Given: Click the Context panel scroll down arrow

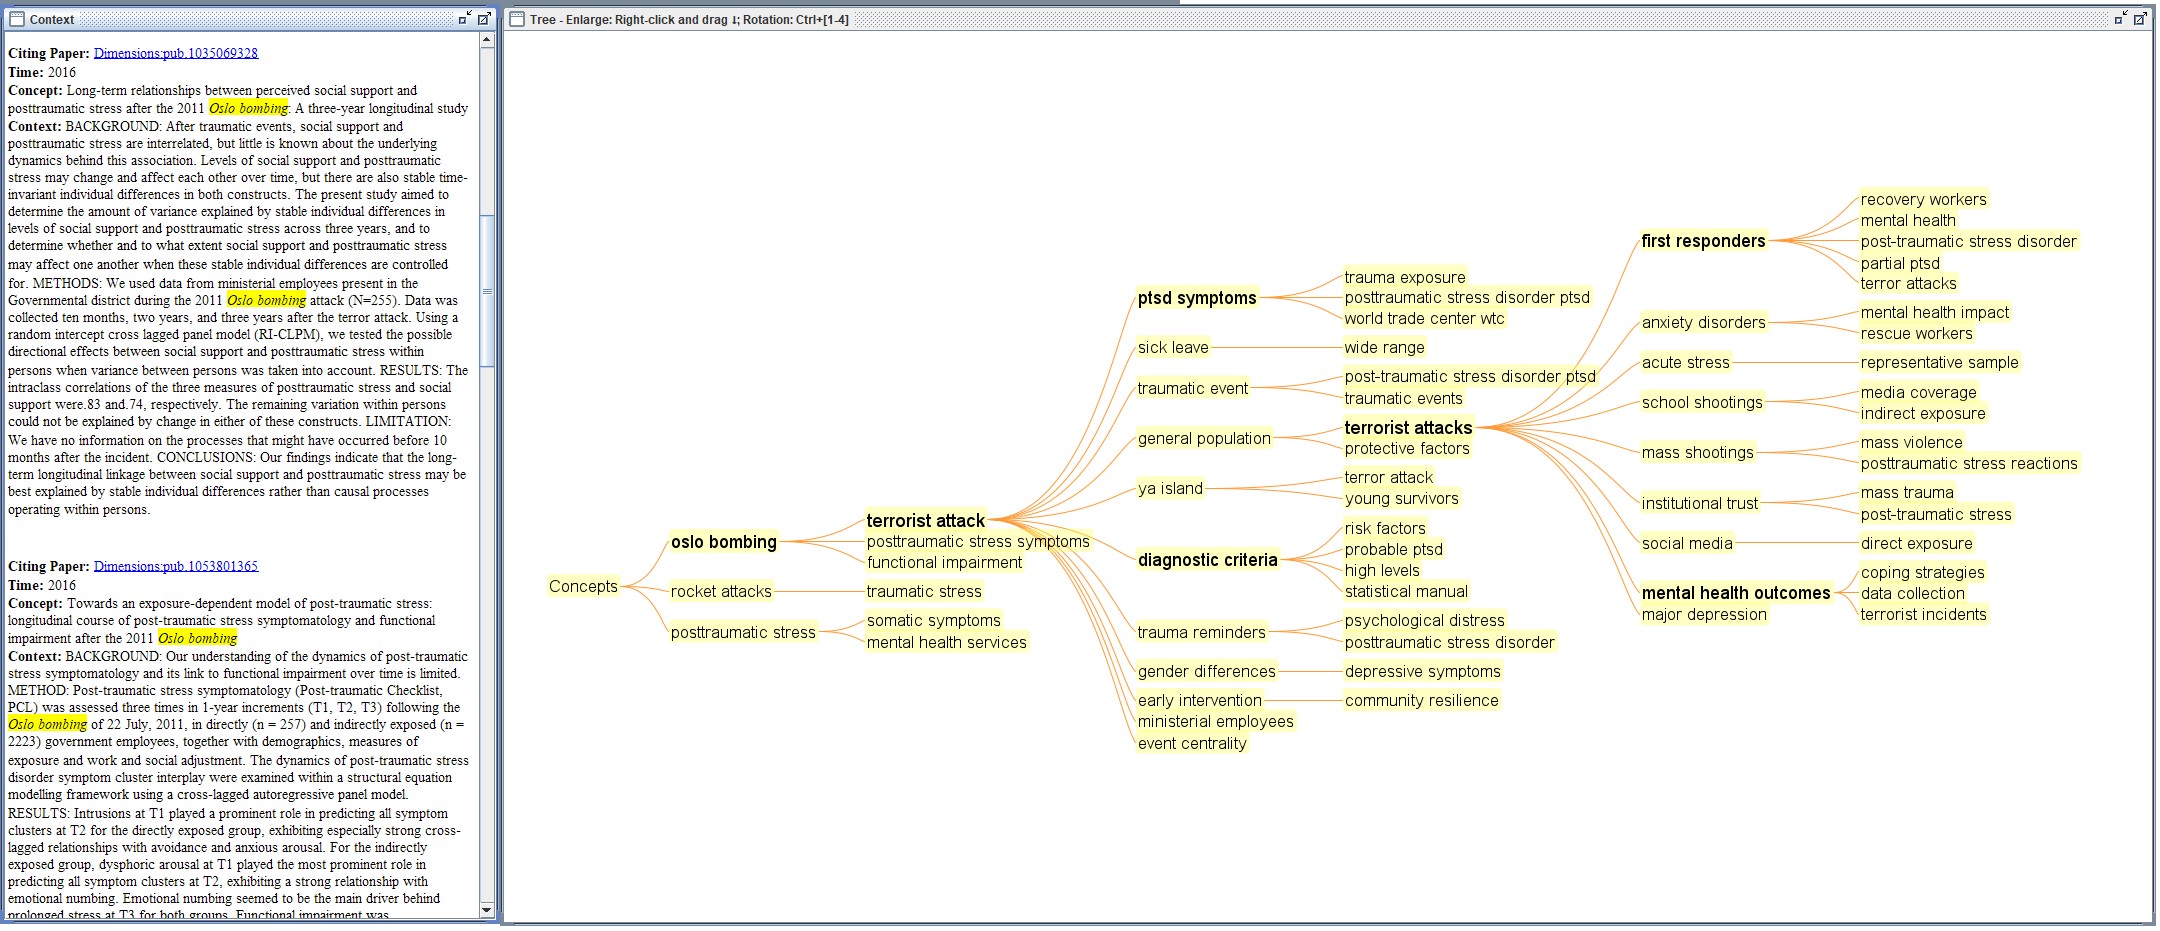Looking at the screenshot, I should click(x=487, y=909).
